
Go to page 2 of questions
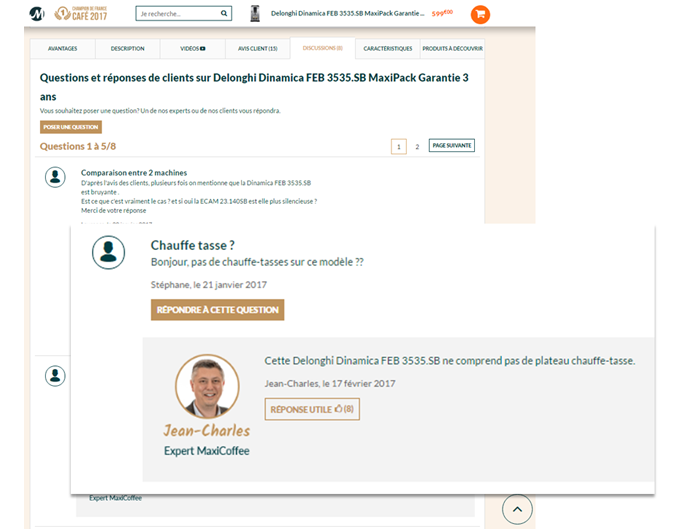point(417,147)
